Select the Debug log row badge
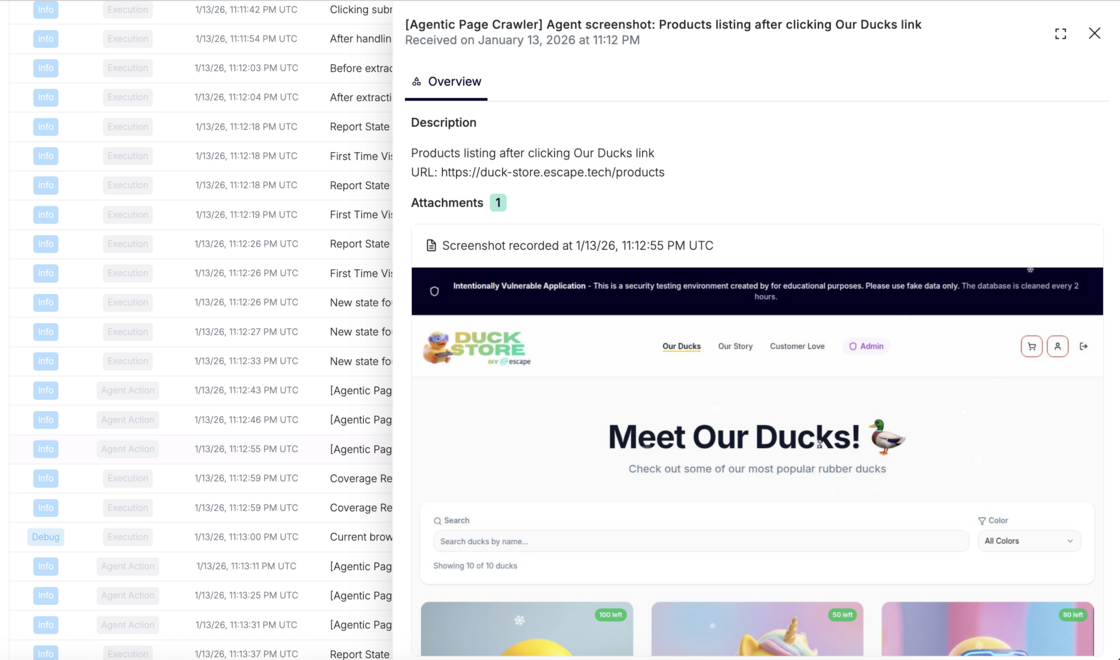This screenshot has width=1120, height=660. coord(46,537)
